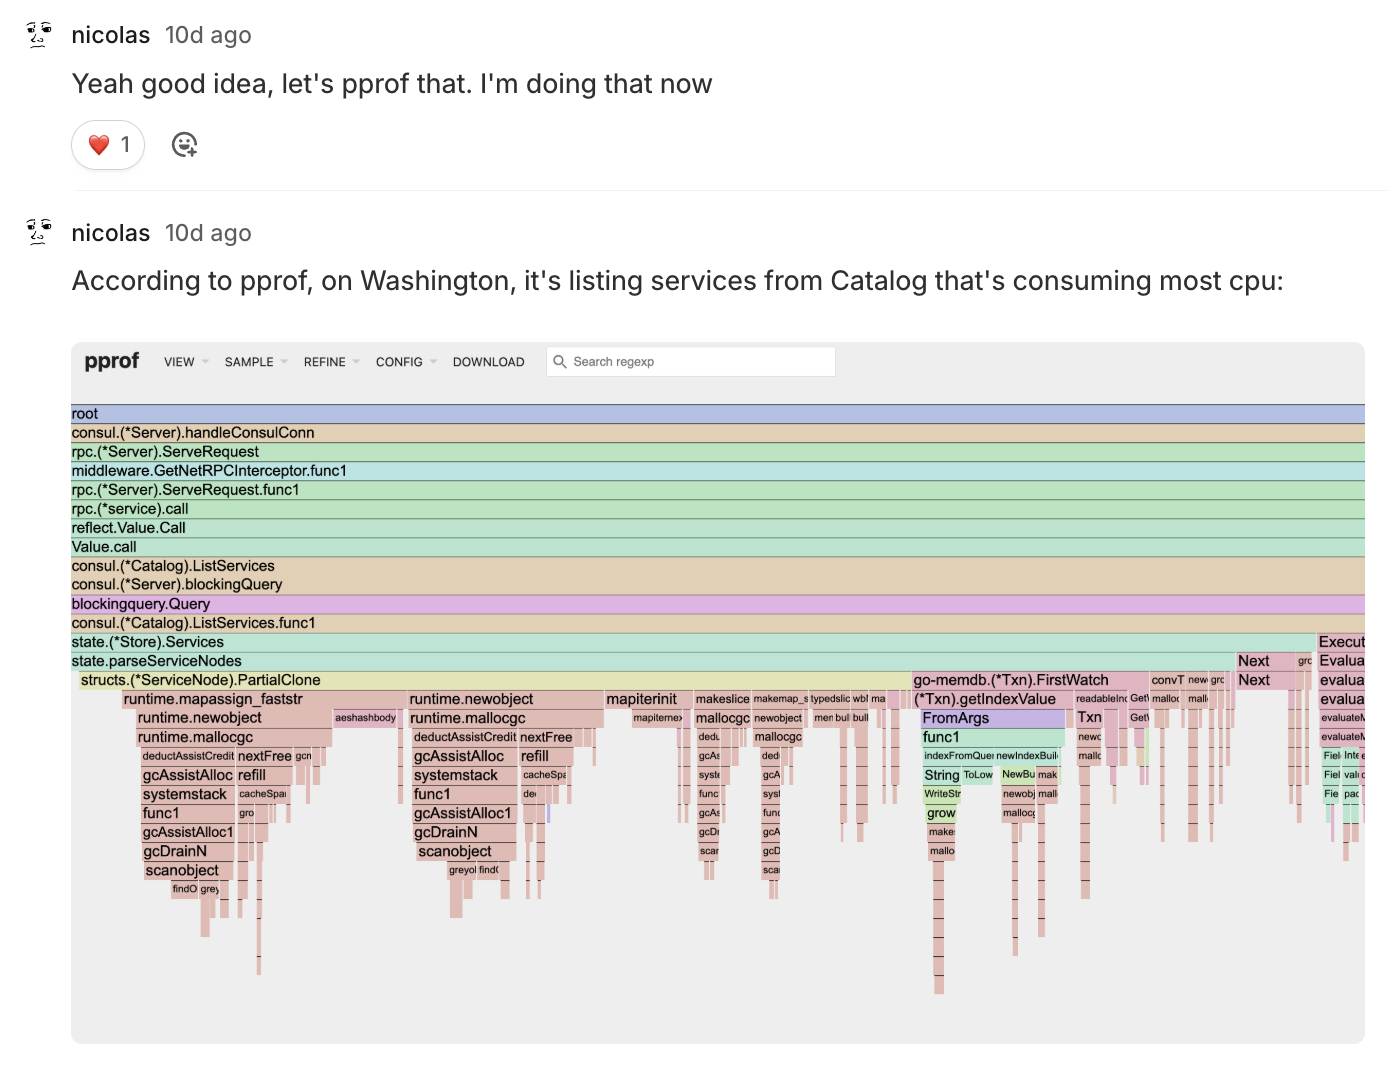Open the add reaction emoji picker
Viewport: 1388px width, 1070px height.
coord(184,145)
